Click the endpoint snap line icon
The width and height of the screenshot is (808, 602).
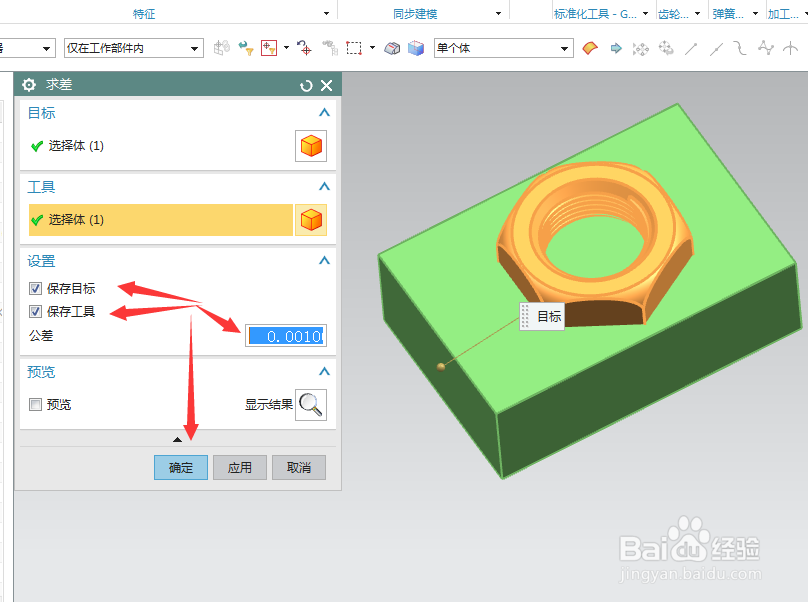pyautogui.click(x=691, y=49)
